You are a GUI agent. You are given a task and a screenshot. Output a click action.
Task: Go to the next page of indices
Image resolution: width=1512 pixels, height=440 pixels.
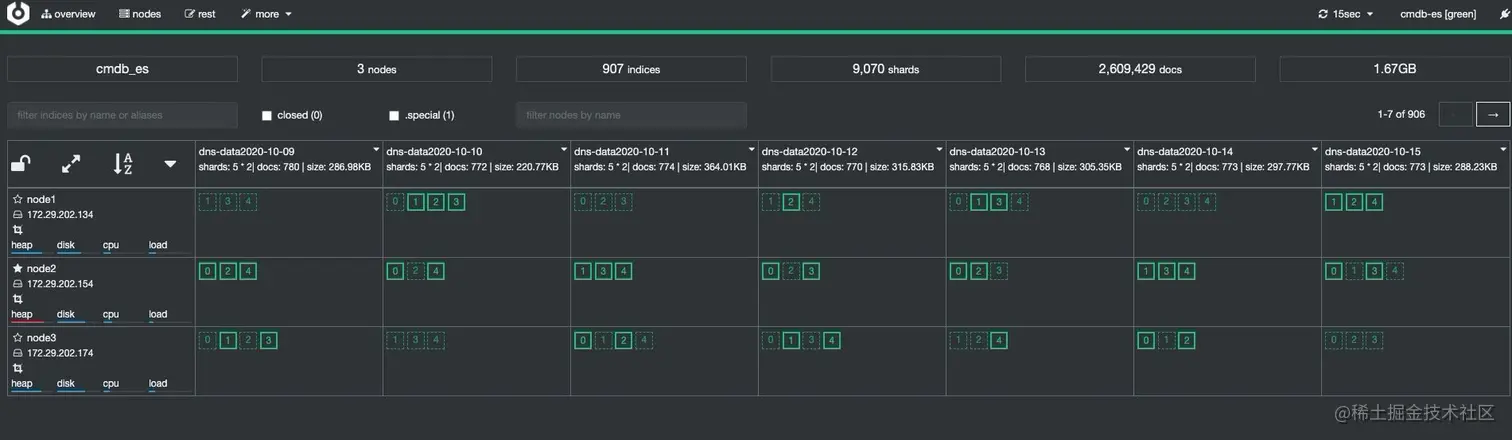pyautogui.click(x=1492, y=115)
